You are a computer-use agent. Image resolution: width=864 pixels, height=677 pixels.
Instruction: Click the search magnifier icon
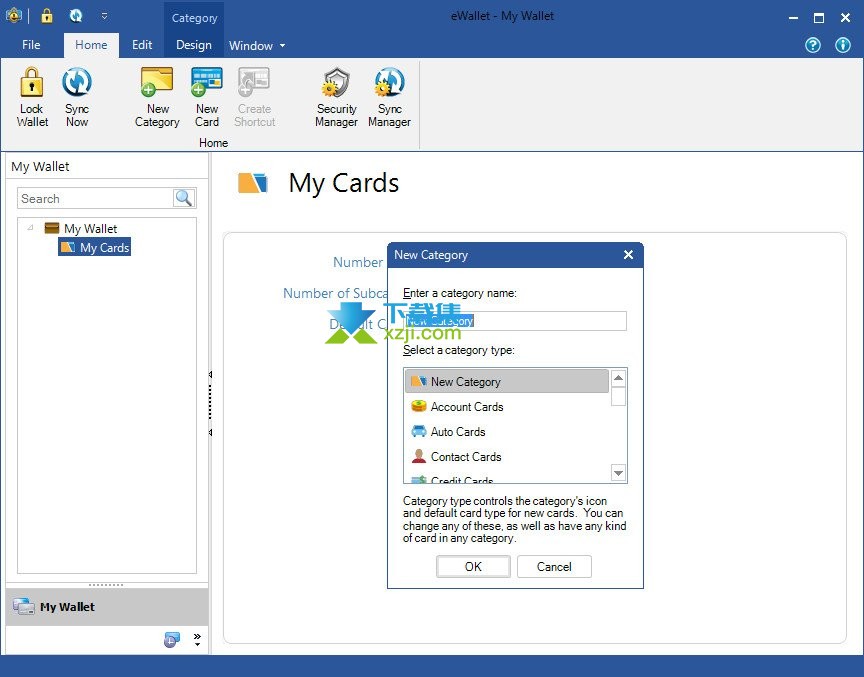183,198
